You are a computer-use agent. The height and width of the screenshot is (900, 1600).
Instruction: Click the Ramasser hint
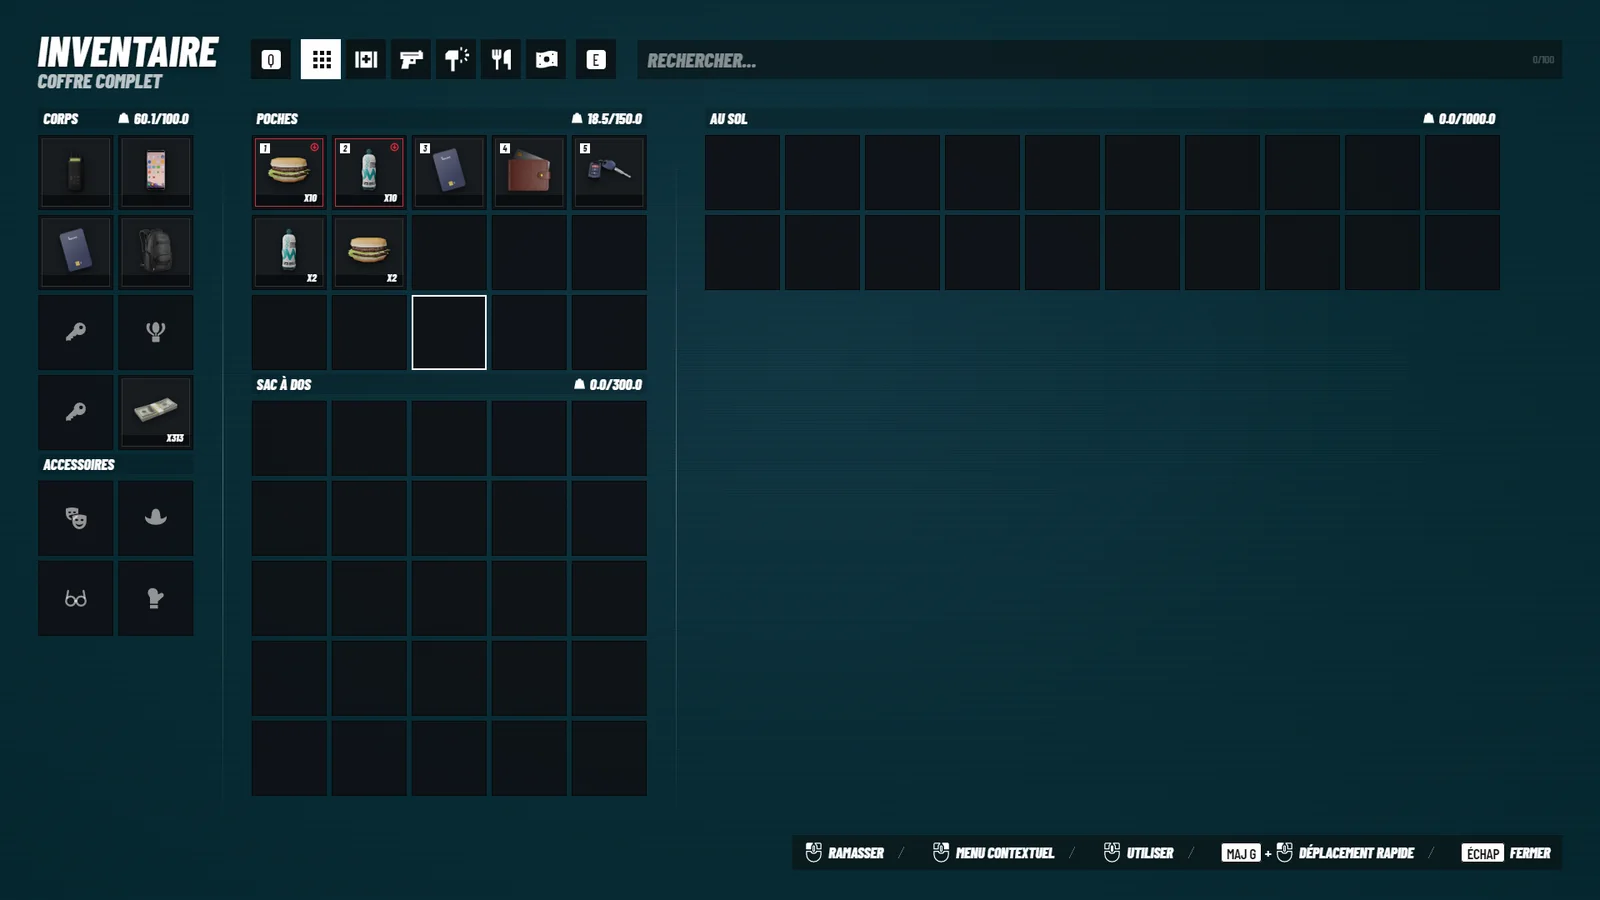coord(845,853)
